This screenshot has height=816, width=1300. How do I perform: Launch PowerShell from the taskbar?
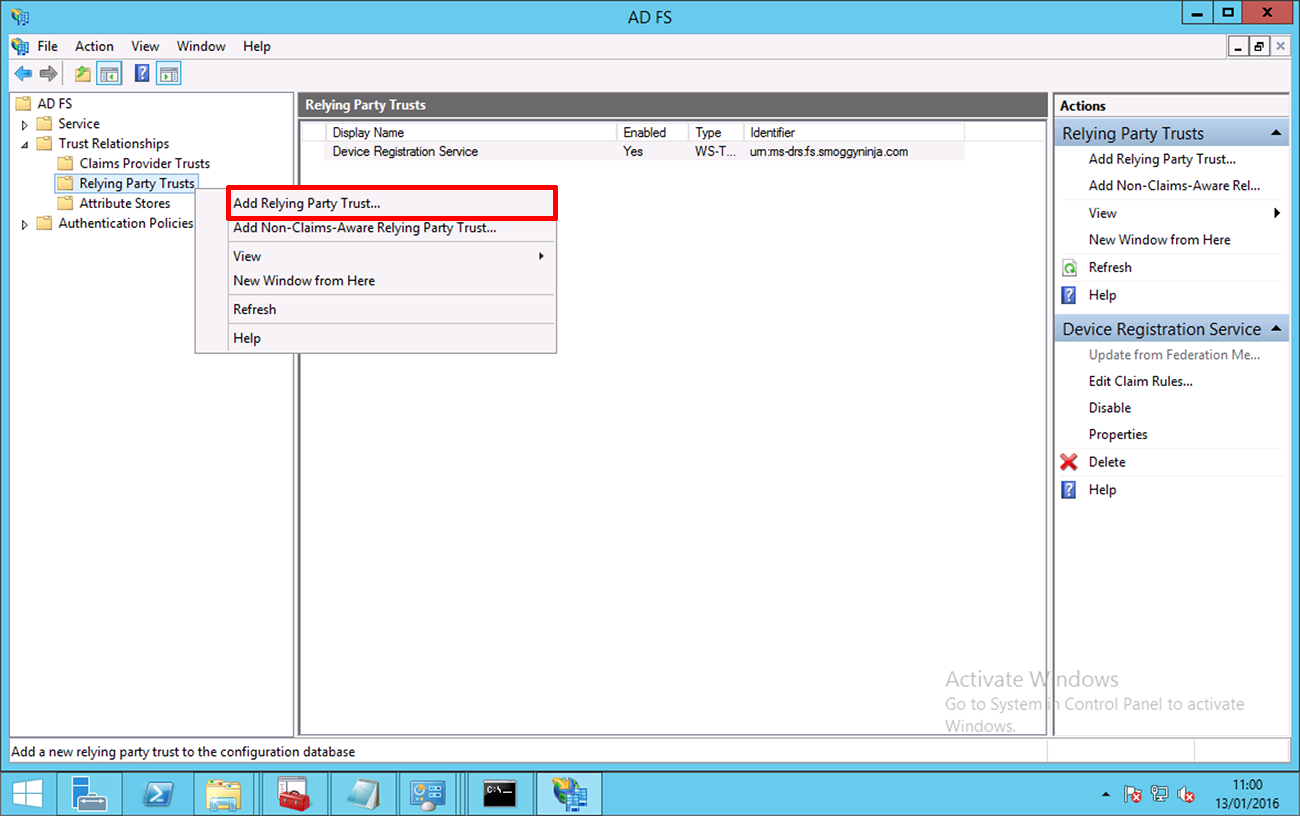pyautogui.click(x=158, y=794)
